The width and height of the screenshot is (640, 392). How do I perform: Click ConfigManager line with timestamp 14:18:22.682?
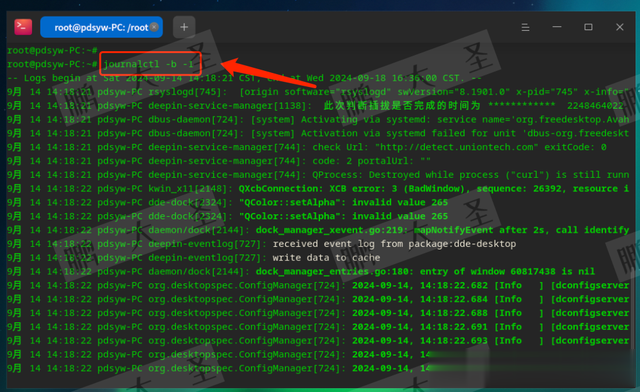click(318, 286)
